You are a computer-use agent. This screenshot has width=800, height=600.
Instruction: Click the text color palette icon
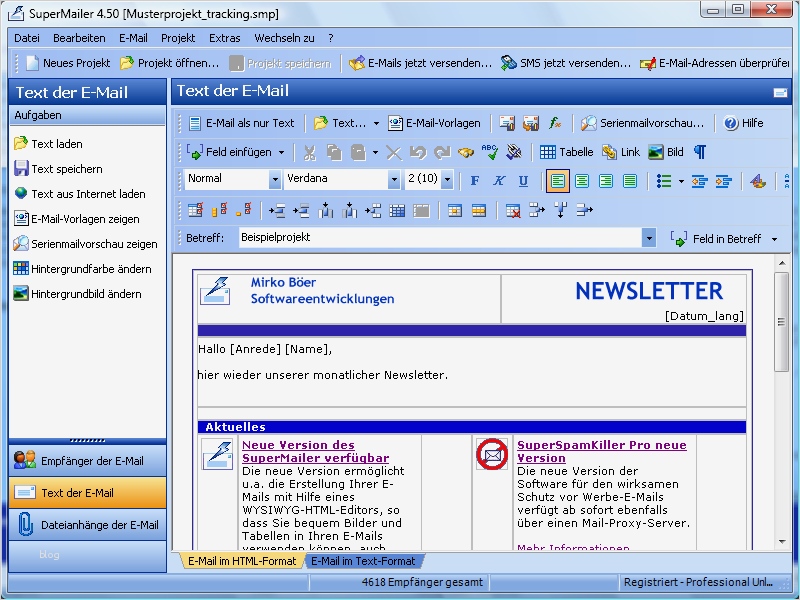tap(758, 181)
